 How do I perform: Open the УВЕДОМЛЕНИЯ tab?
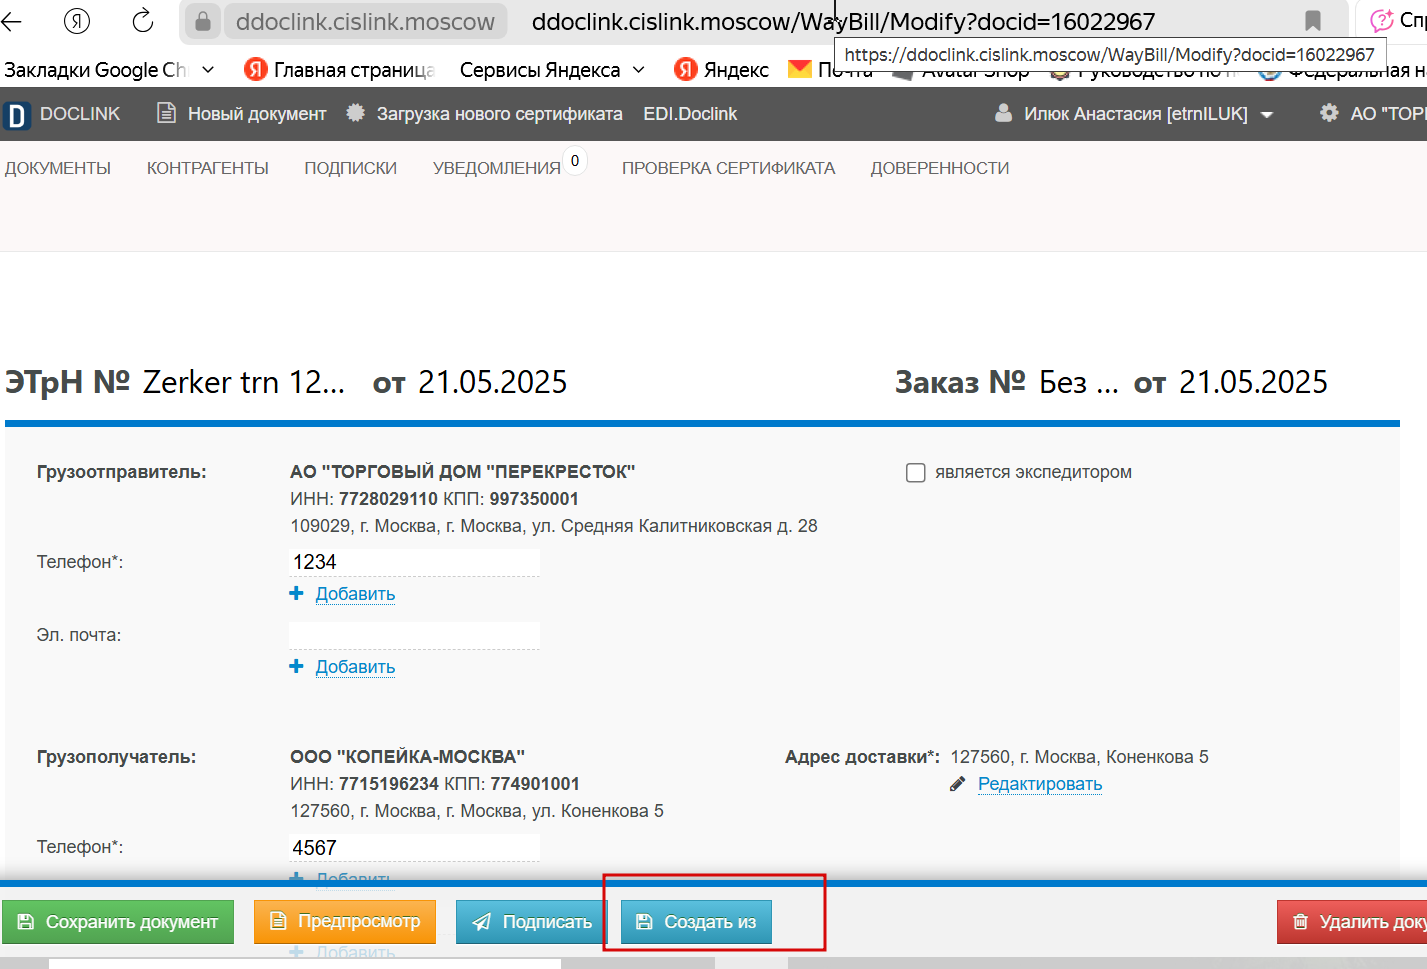pos(497,168)
